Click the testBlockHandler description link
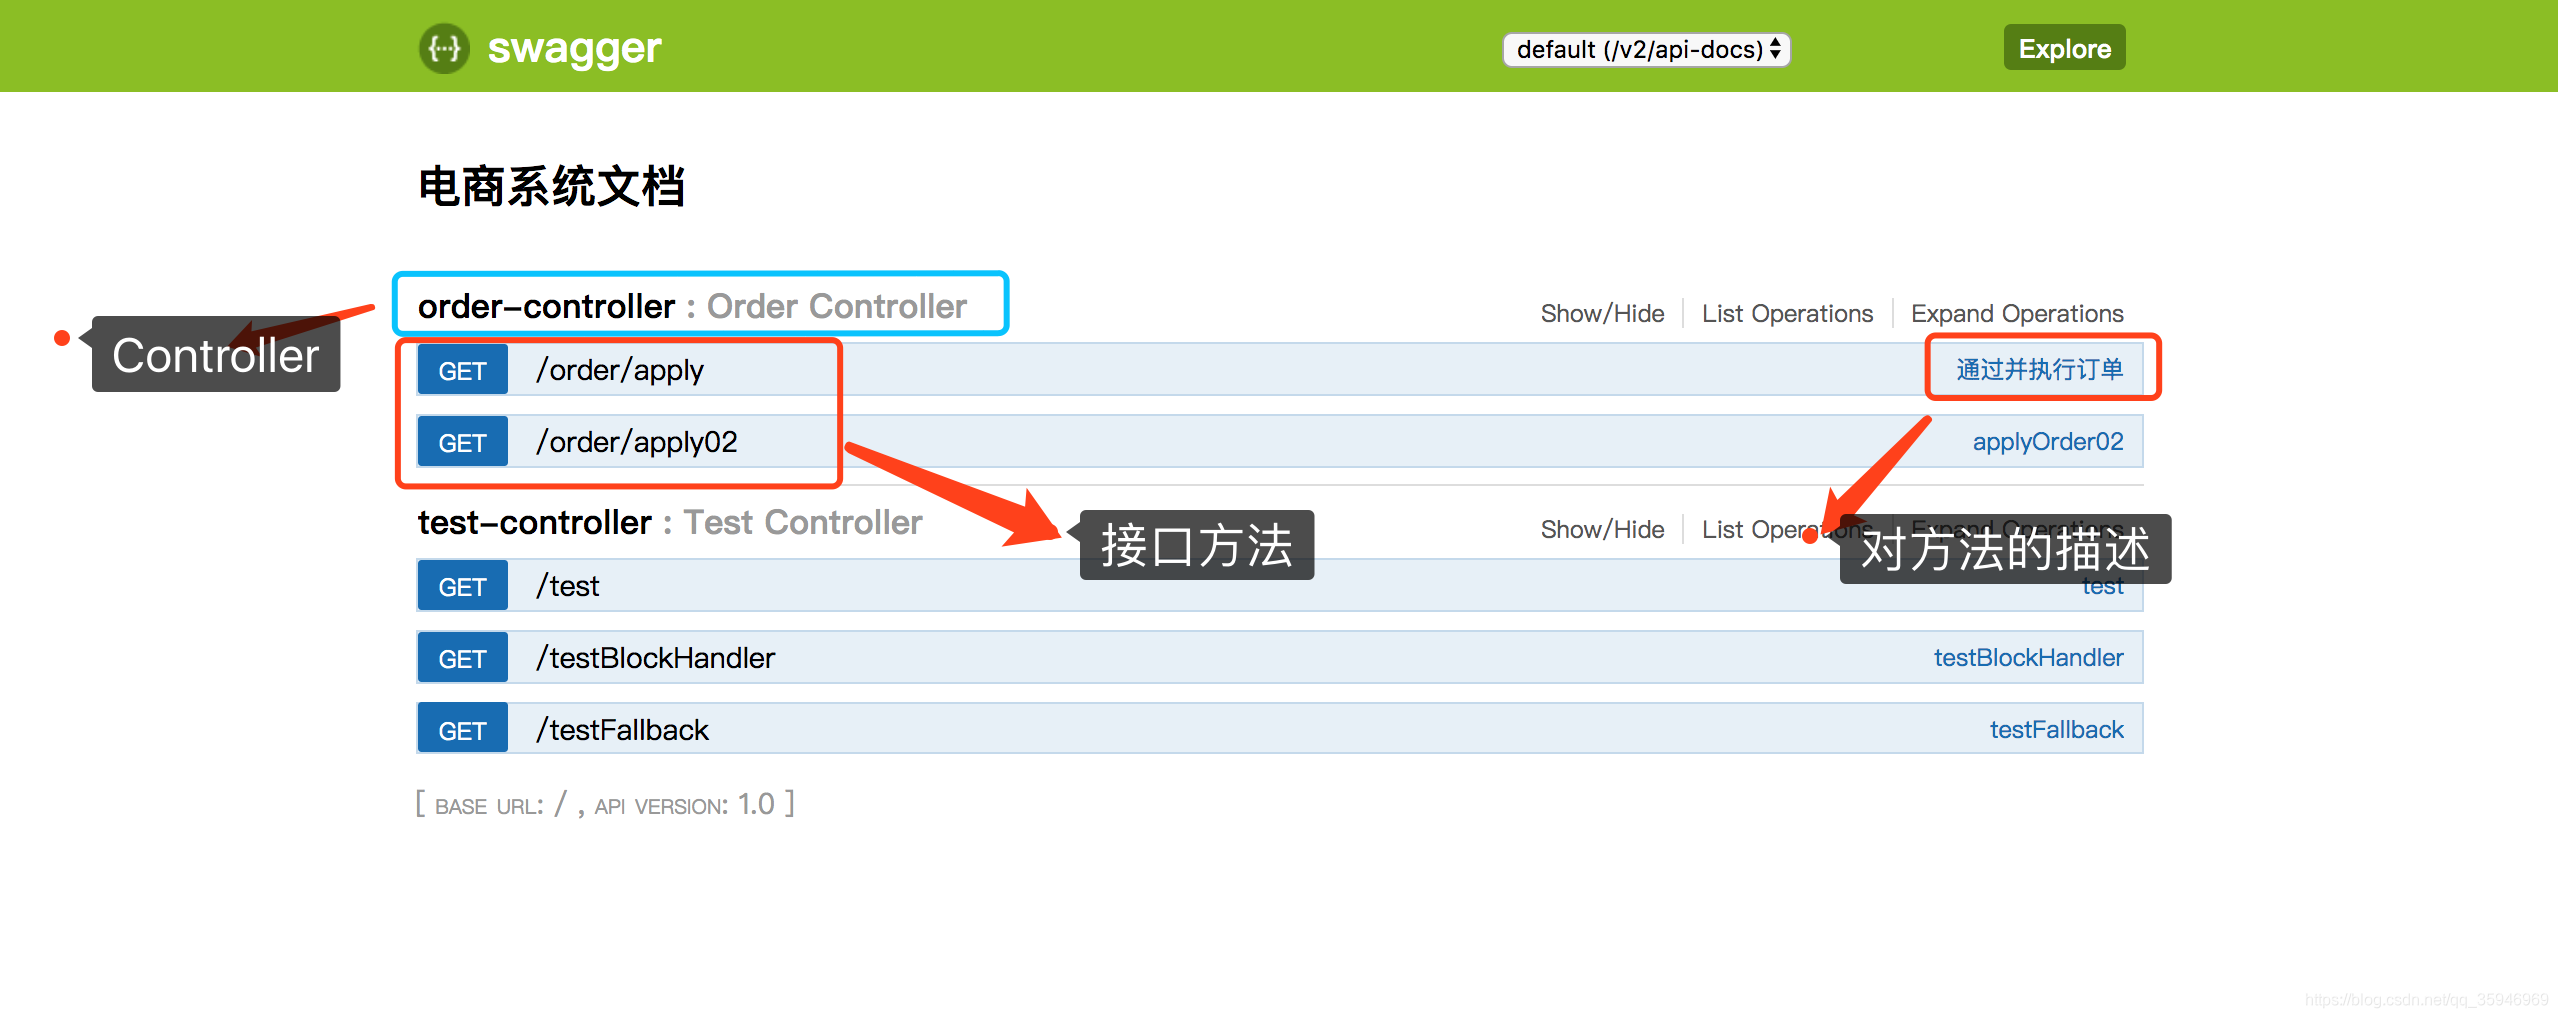The image size is (2558, 1018). [2028, 657]
